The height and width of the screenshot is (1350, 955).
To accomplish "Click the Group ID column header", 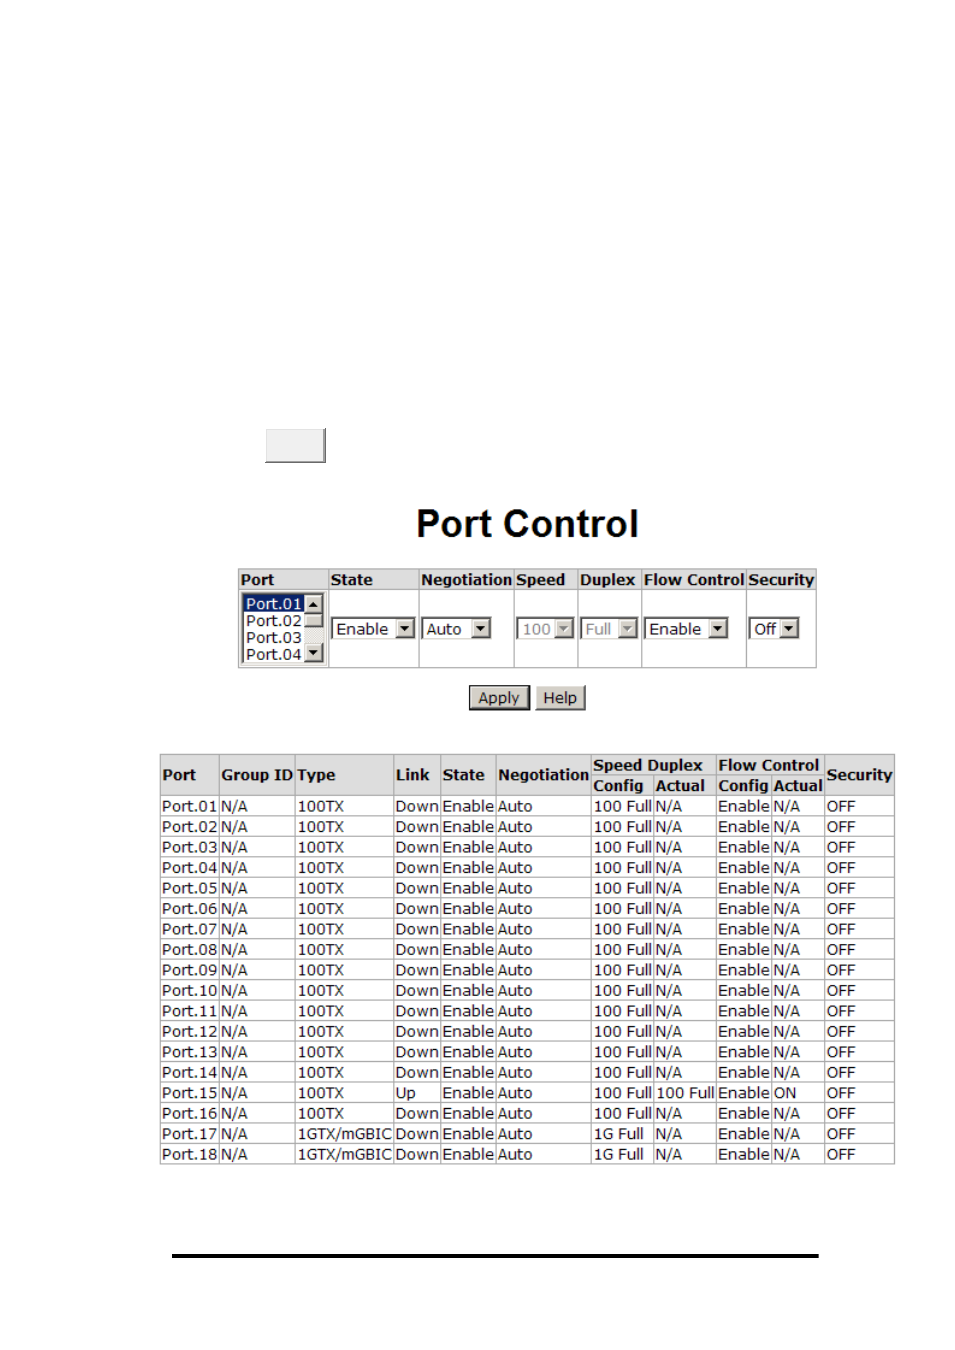I will click(257, 775).
